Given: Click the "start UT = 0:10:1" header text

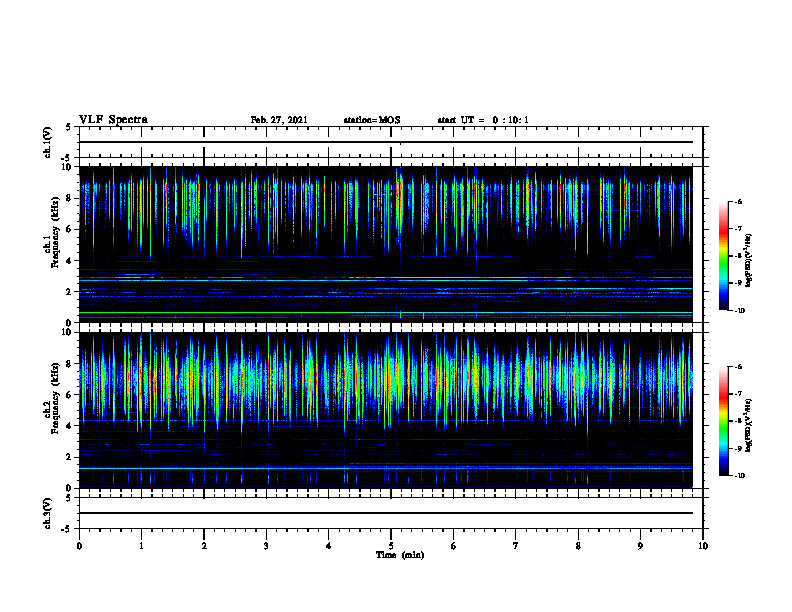Looking at the screenshot, I should click(483, 120).
